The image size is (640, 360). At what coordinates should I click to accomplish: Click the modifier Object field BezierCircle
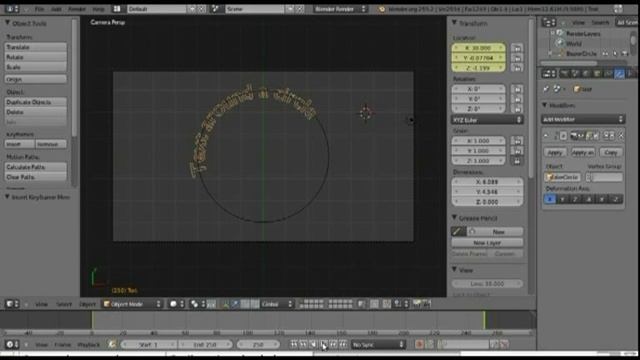[x=562, y=177]
